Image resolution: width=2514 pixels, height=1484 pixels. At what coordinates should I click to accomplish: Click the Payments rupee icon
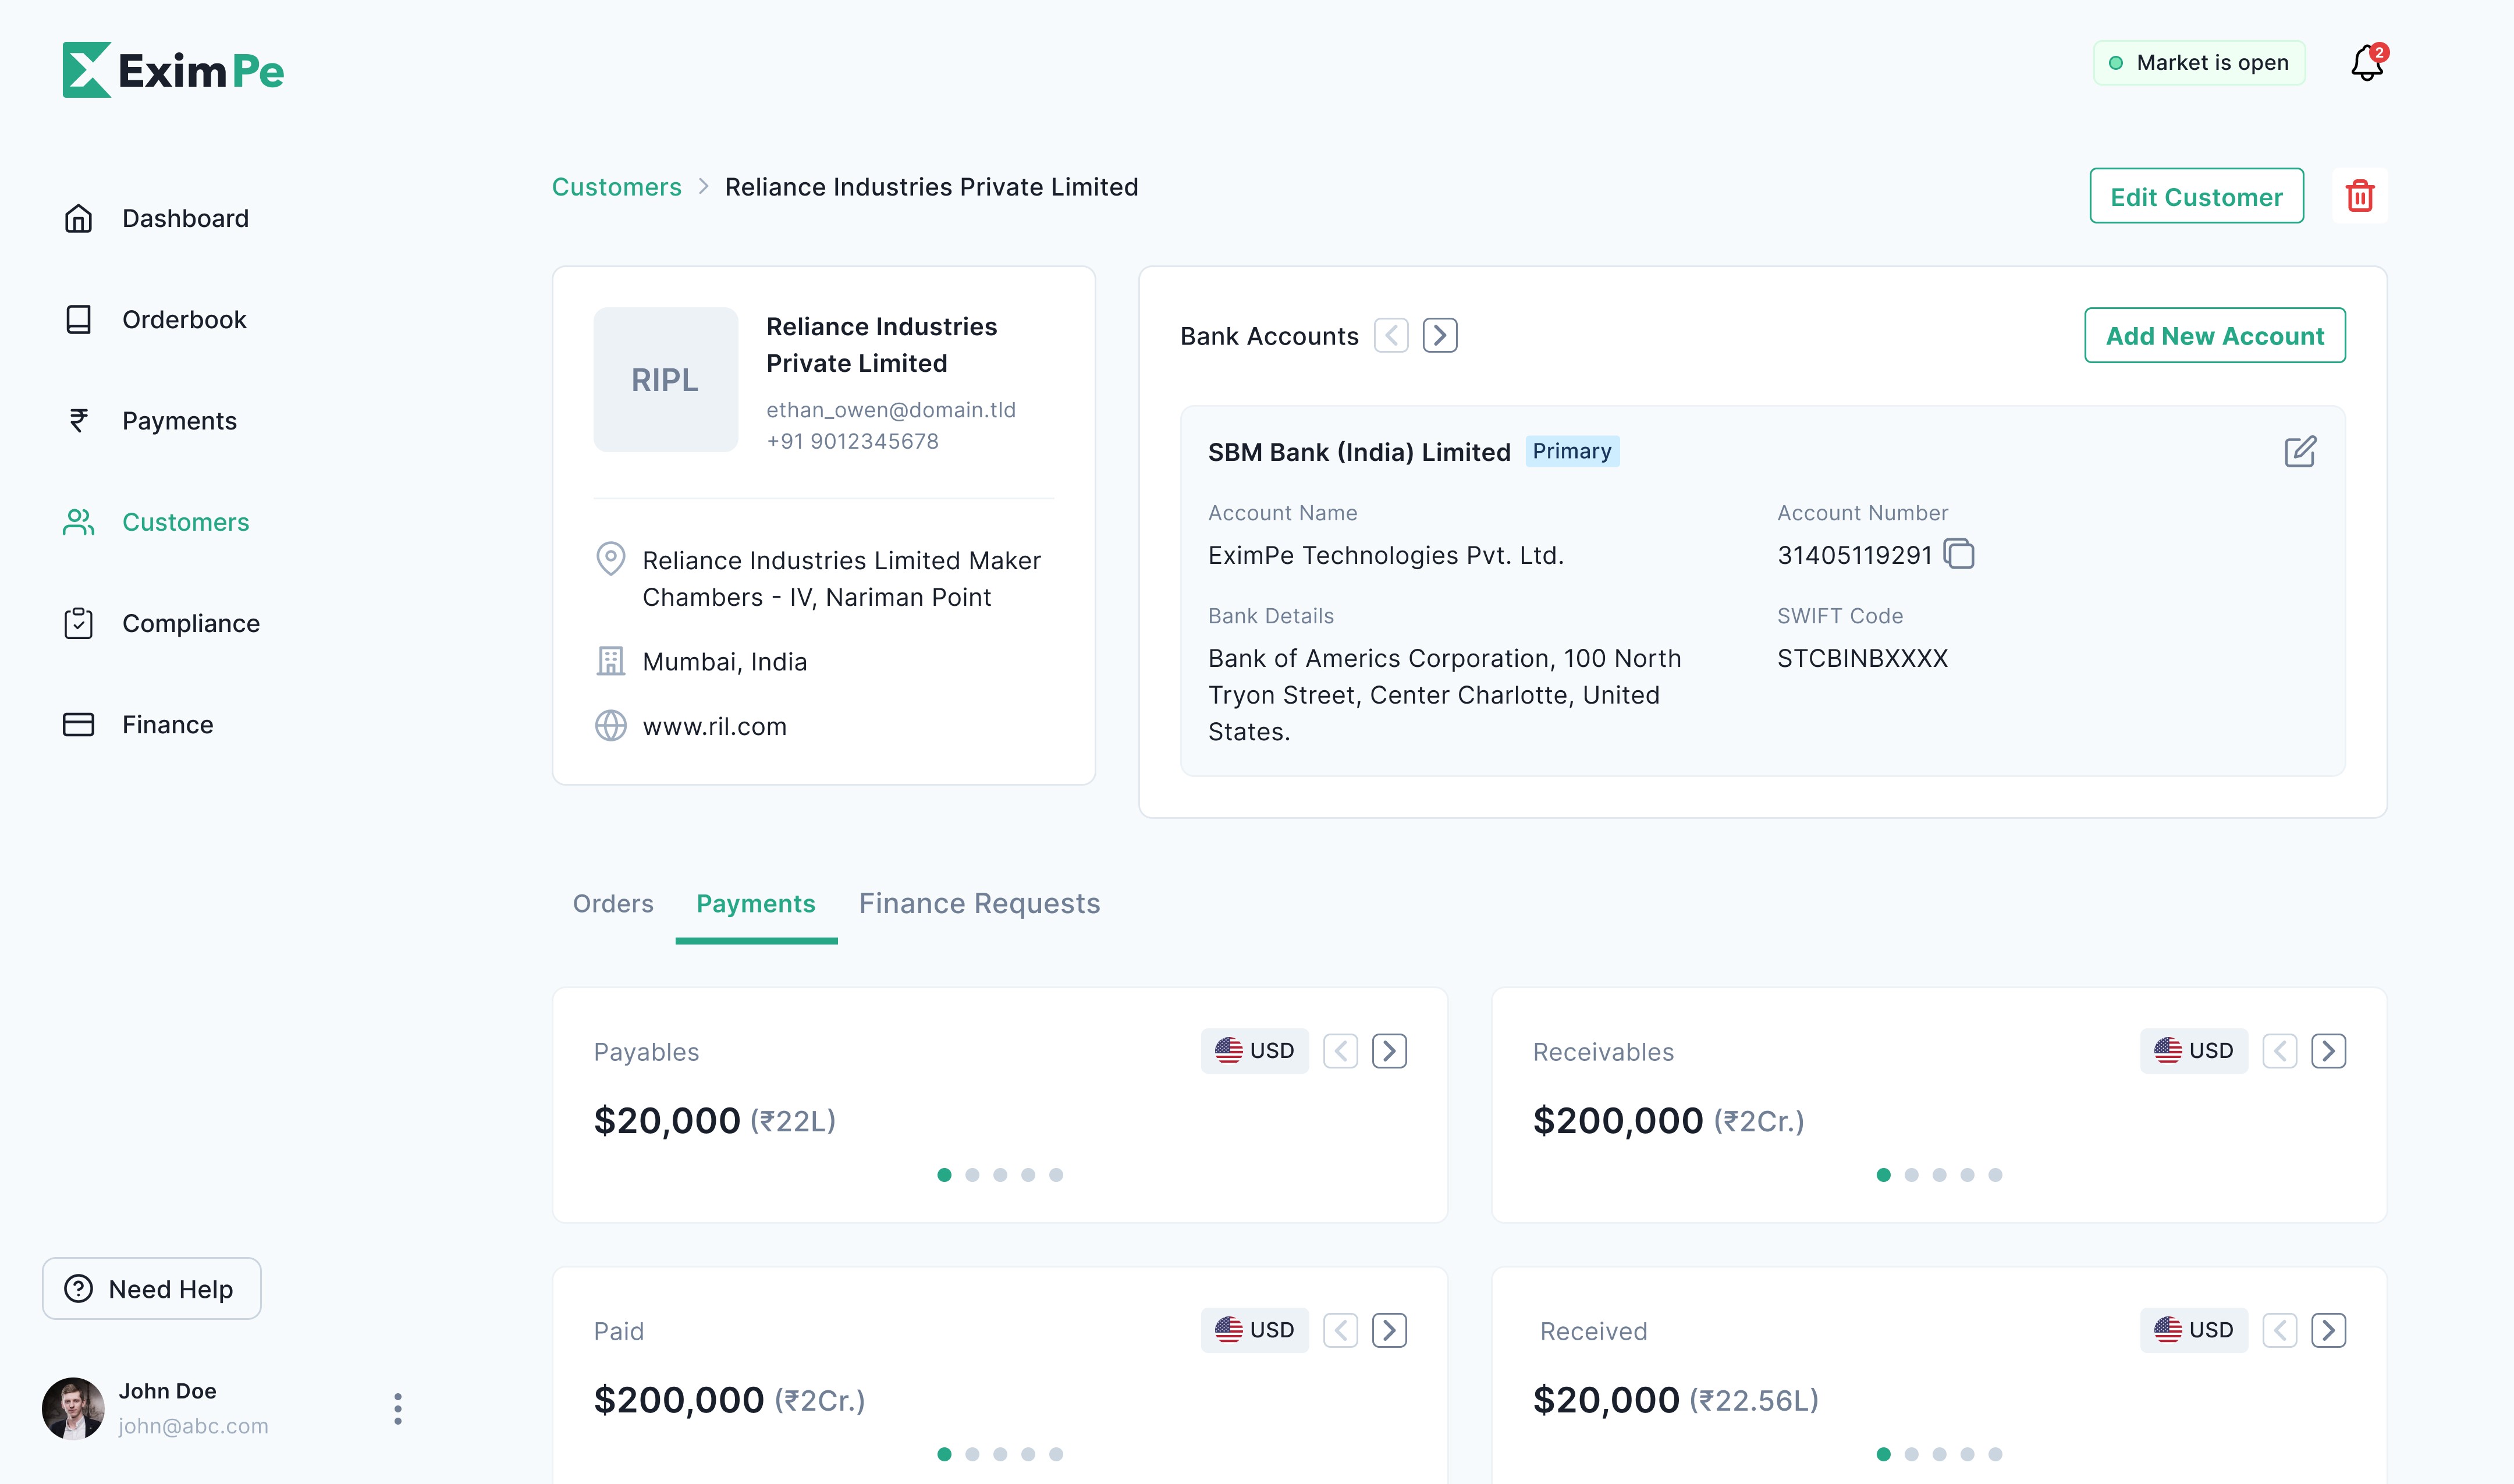pyautogui.click(x=78, y=420)
